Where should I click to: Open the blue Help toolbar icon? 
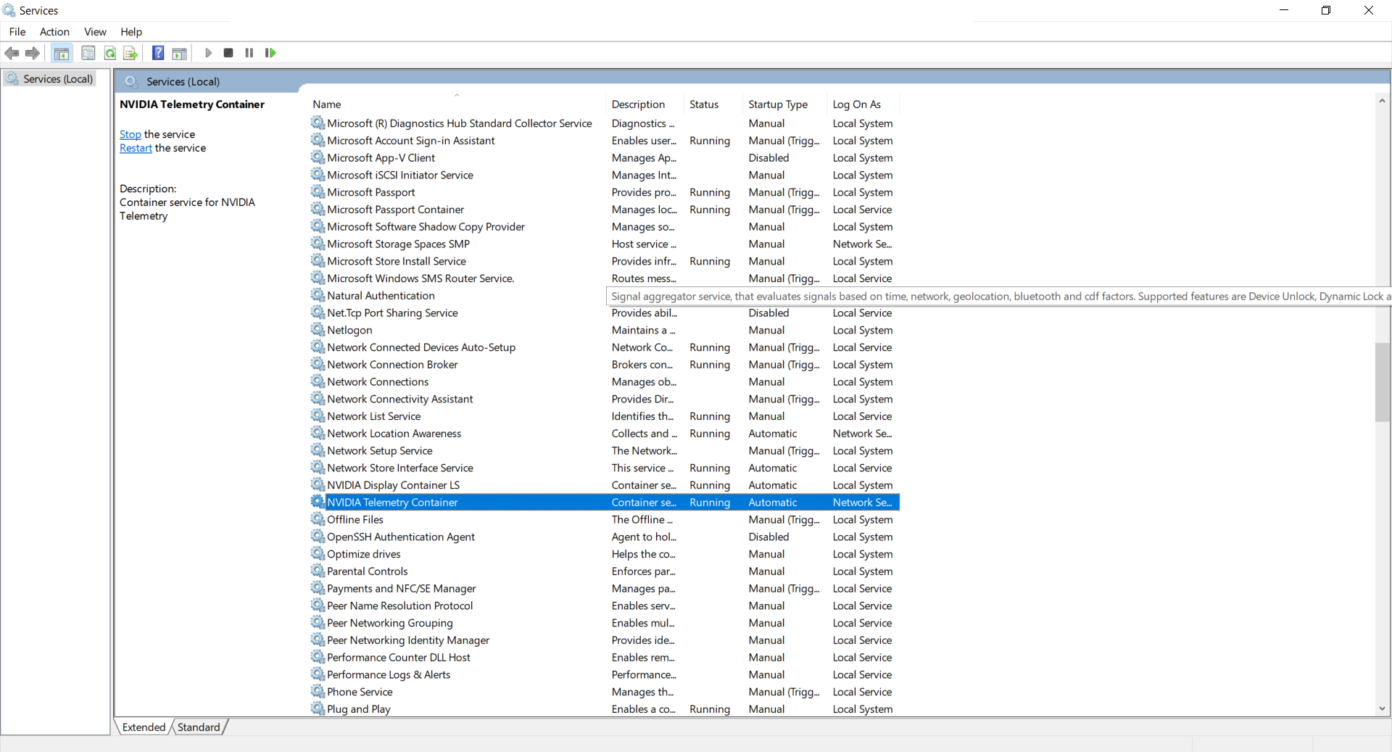pos(158,53)
